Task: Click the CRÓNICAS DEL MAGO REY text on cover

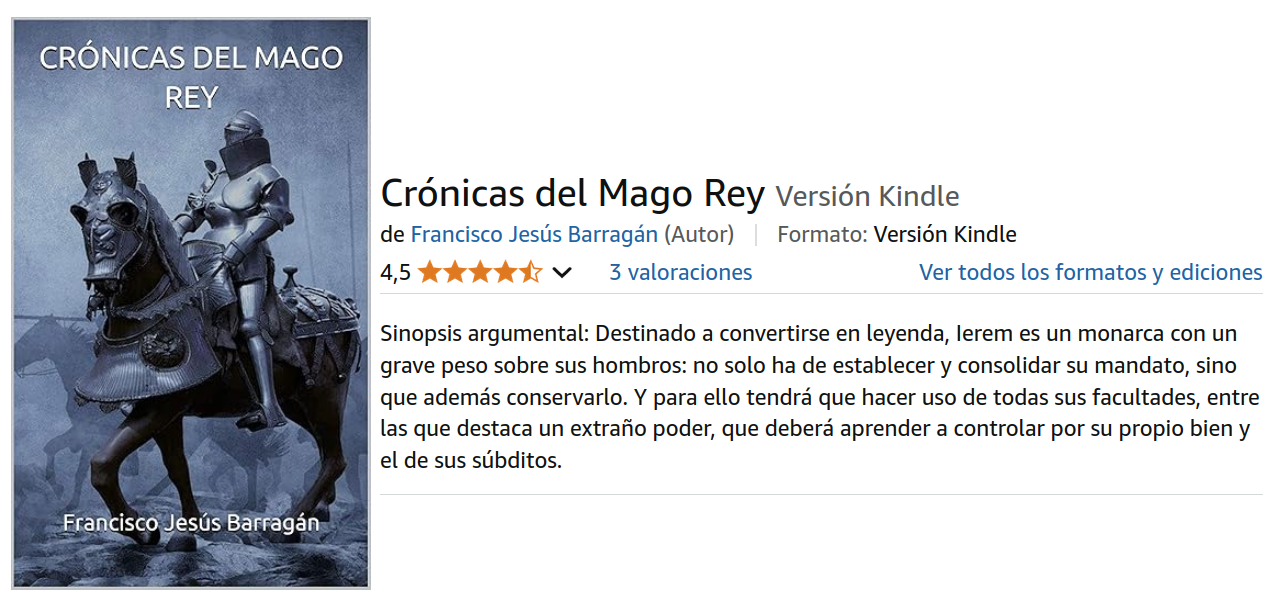Action: point(191,76)
